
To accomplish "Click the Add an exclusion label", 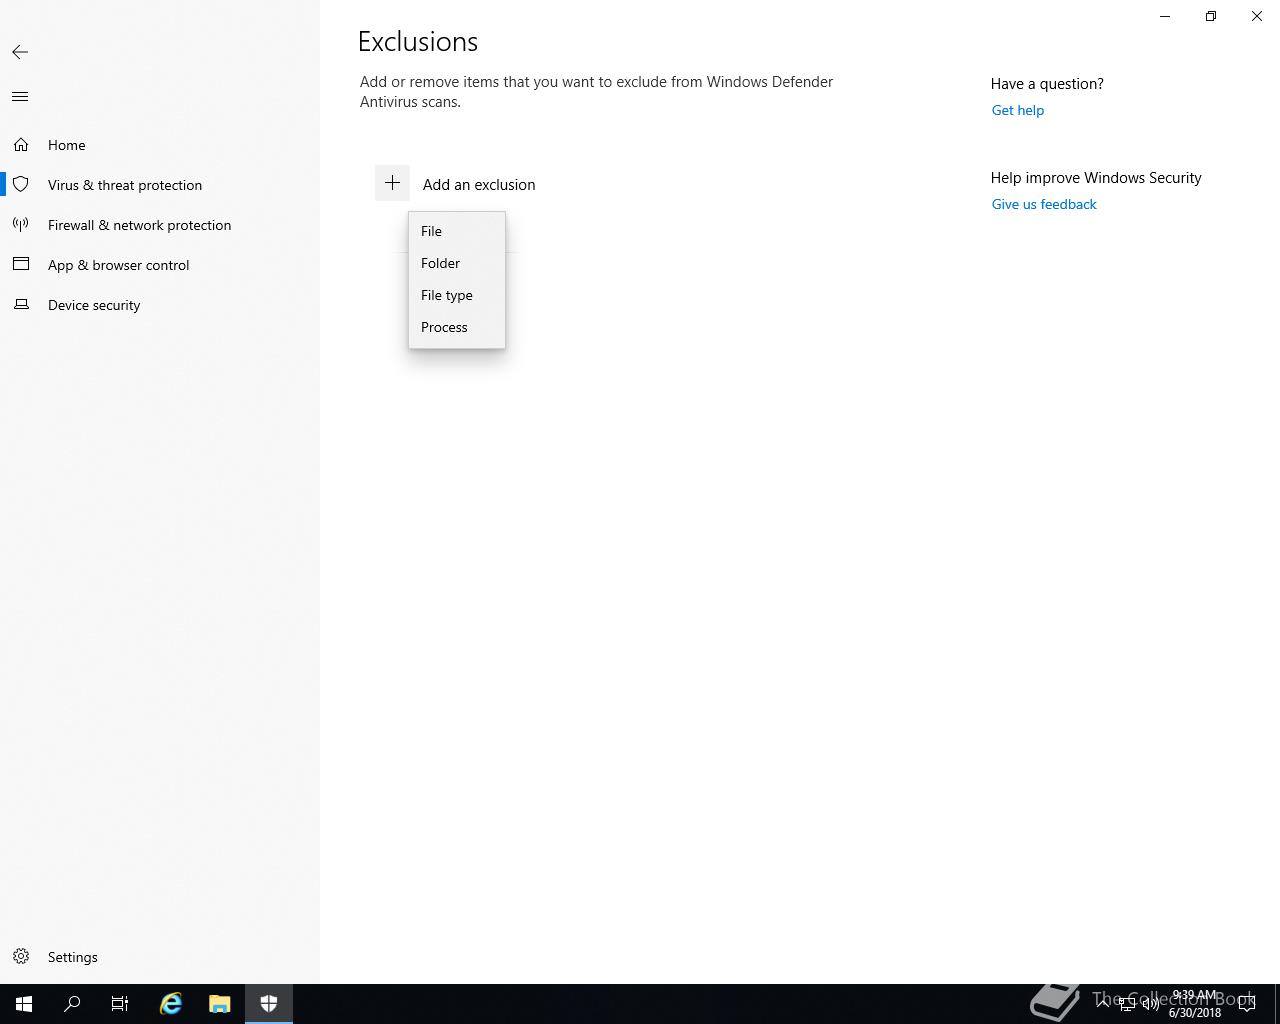I will [x=479, y=184].
